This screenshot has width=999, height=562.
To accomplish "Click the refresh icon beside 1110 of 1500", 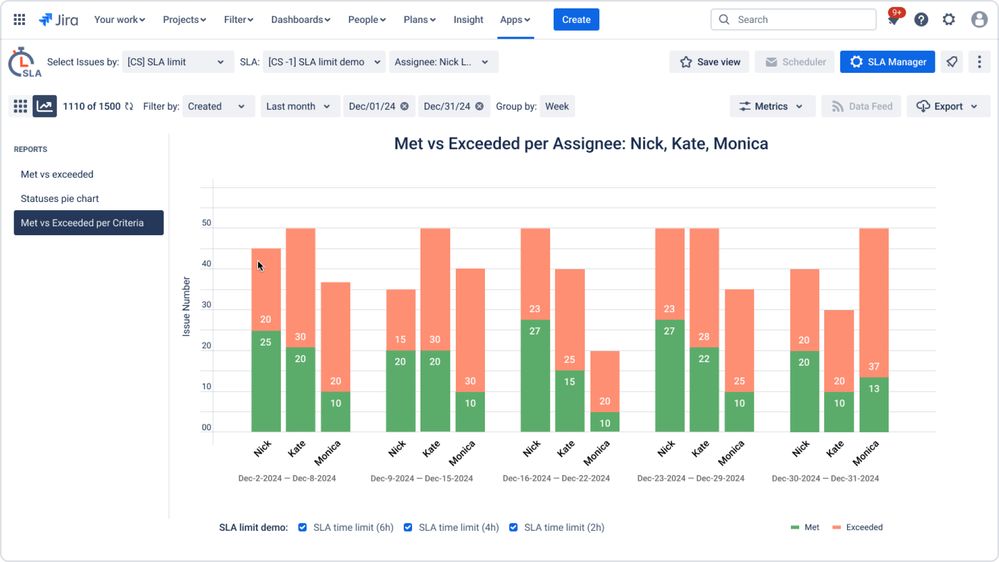I will click(129, 106).
